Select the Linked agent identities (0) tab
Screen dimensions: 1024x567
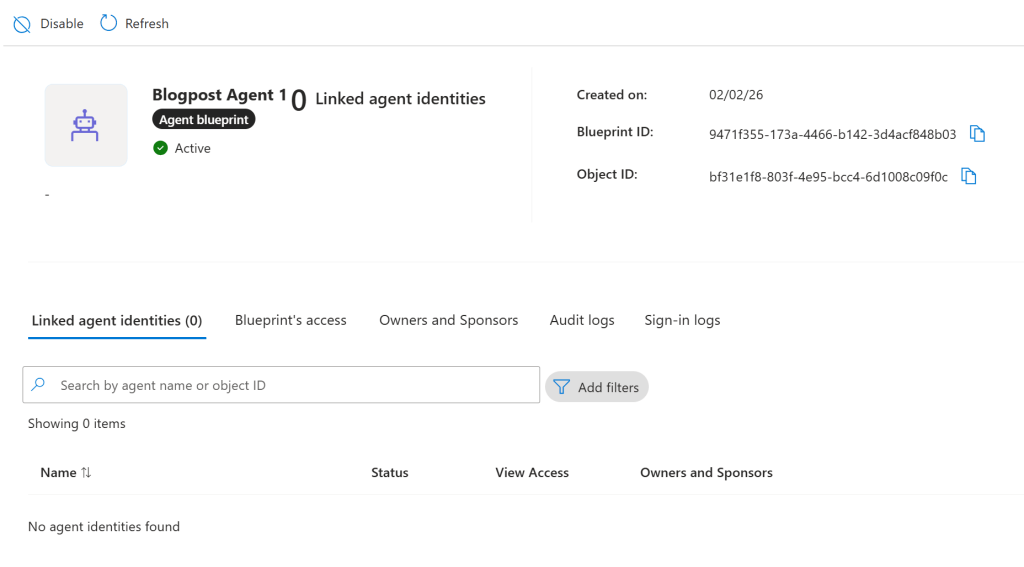click(x=117, y=321)
